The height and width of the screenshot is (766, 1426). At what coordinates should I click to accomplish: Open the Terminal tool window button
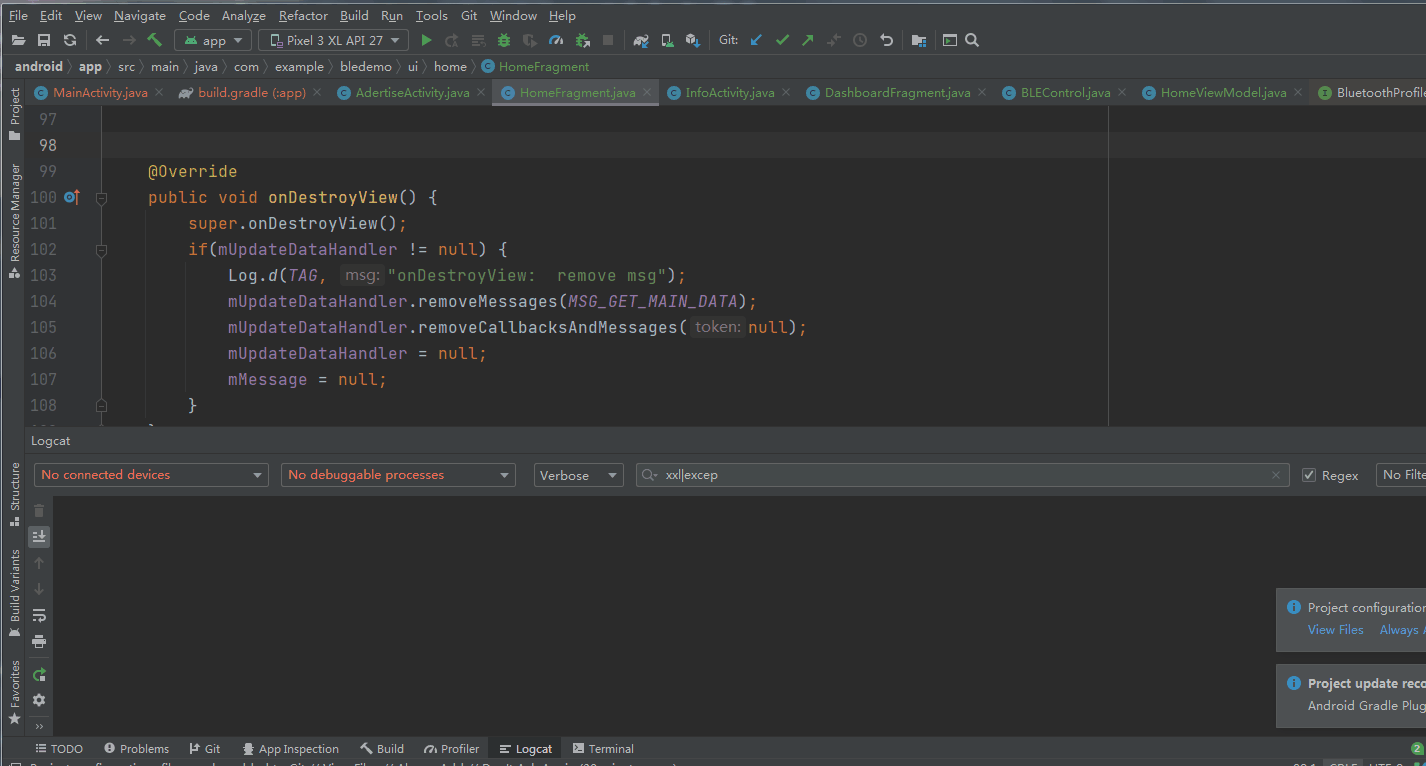603,749
